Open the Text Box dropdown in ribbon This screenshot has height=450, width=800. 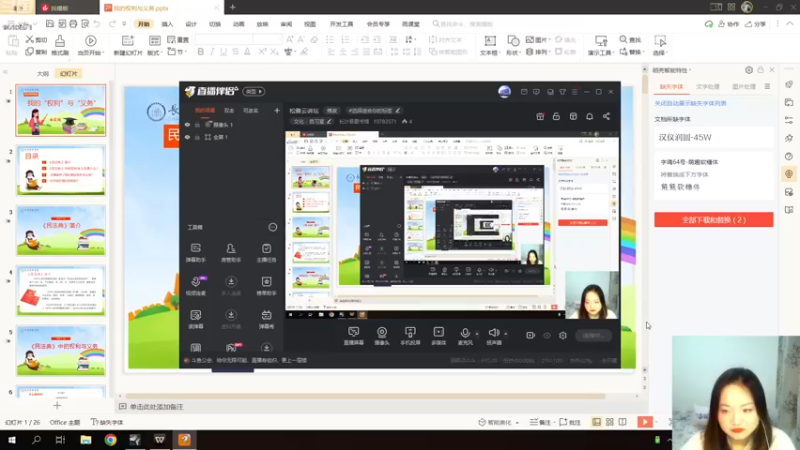[489, 53]
